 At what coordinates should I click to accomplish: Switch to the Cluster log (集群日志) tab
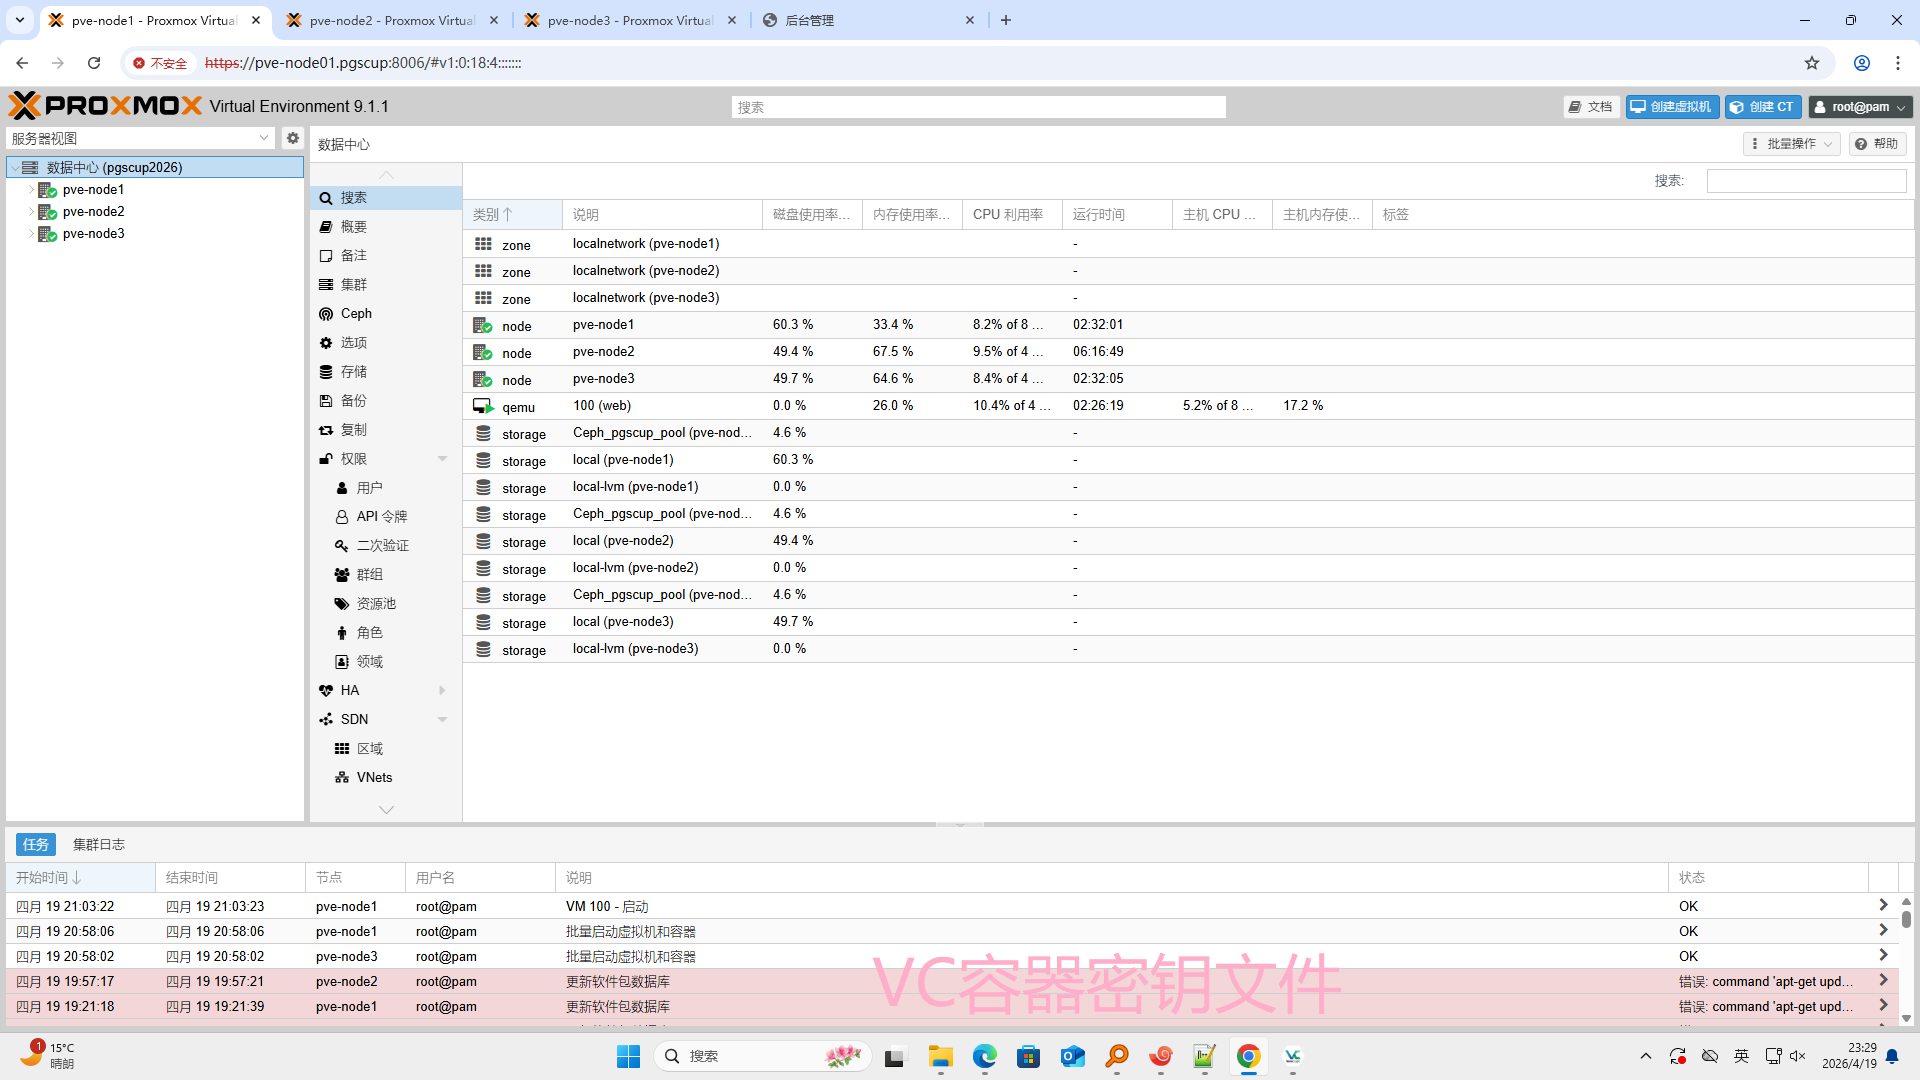pos(99,844)
